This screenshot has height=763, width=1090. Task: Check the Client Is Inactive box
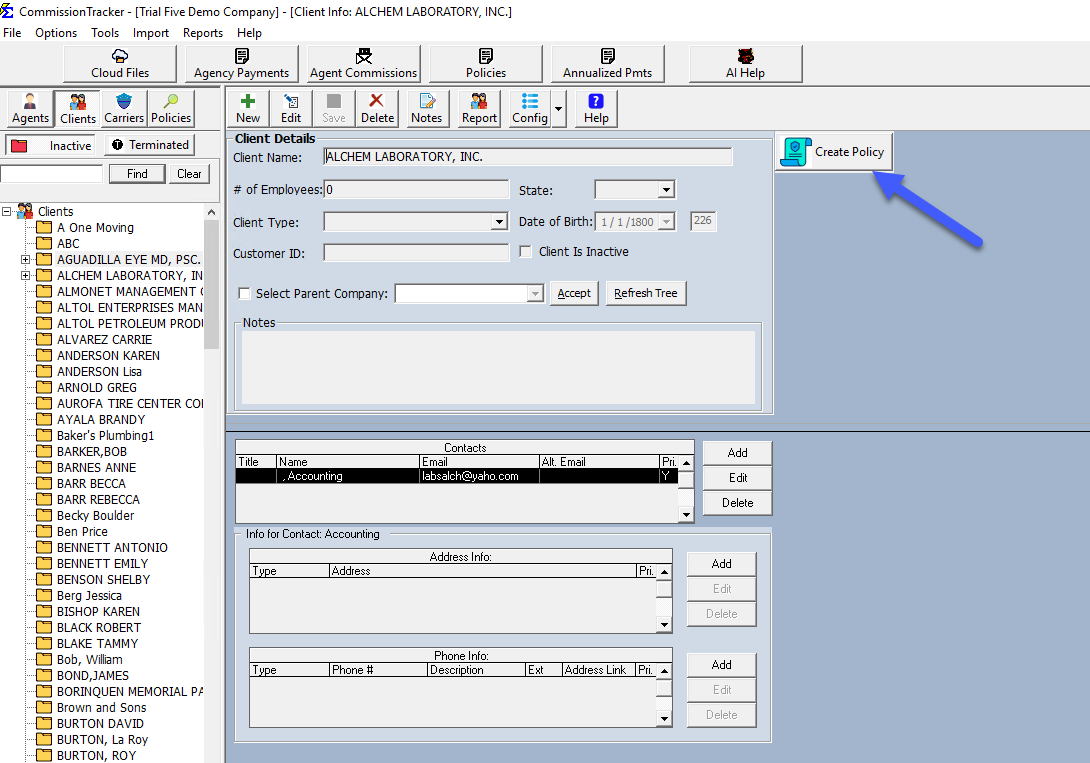[525, 251]
